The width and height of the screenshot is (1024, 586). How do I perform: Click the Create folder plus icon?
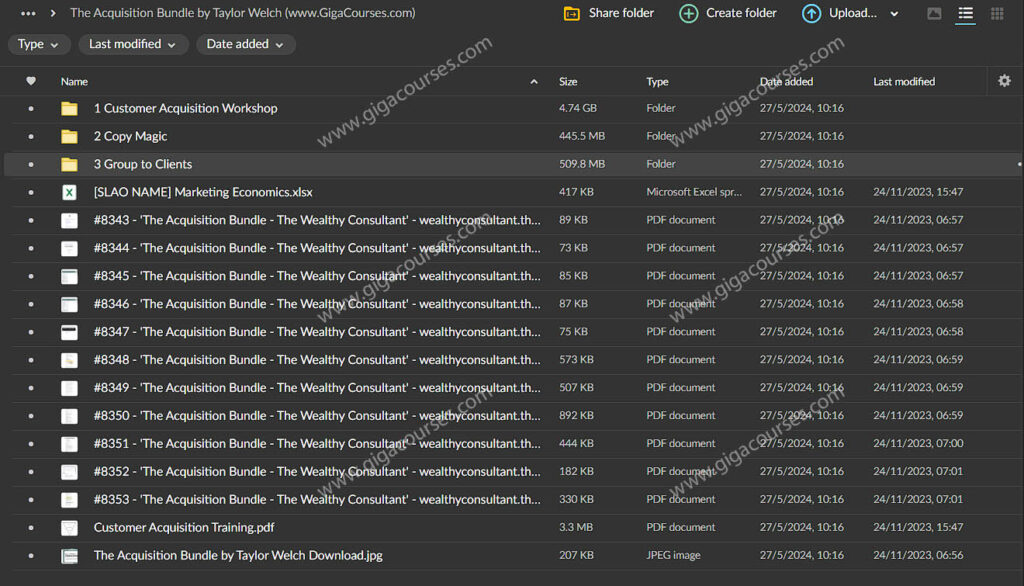[x=689, y=13]
